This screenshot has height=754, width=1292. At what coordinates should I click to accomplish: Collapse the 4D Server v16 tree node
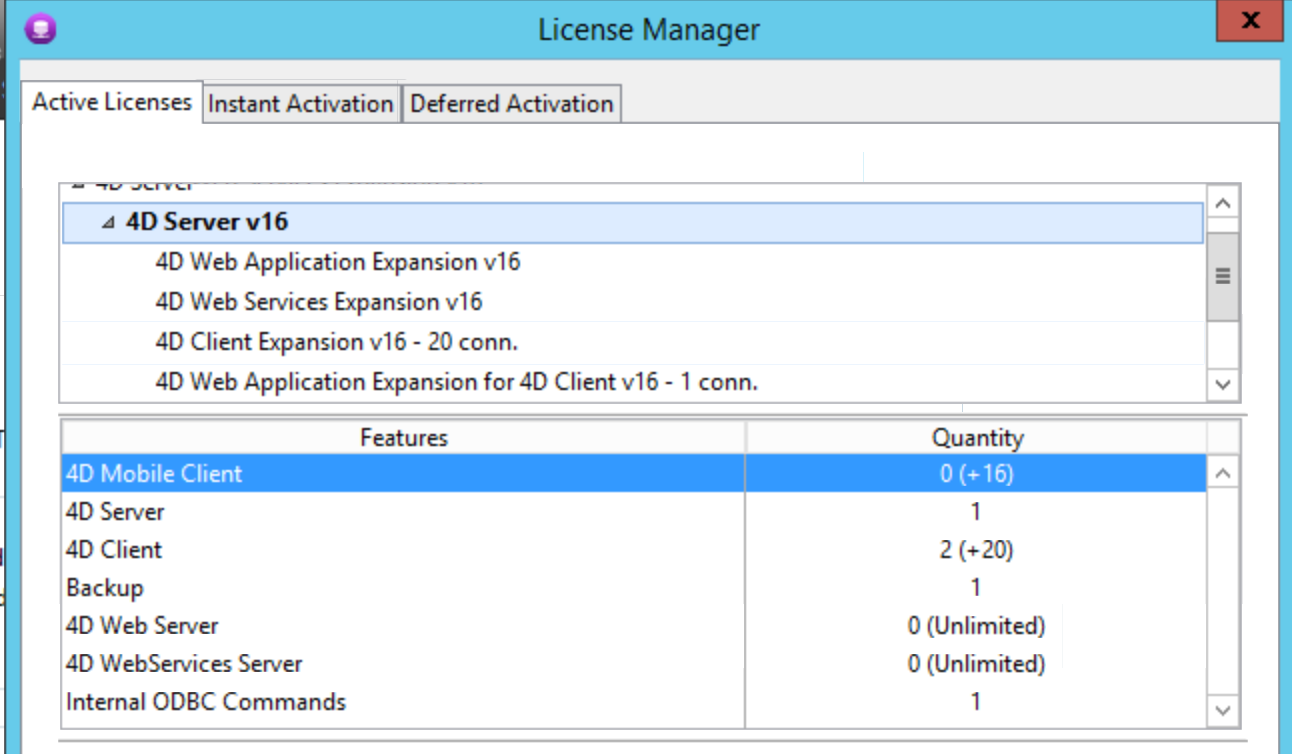[x=108, y=223]
